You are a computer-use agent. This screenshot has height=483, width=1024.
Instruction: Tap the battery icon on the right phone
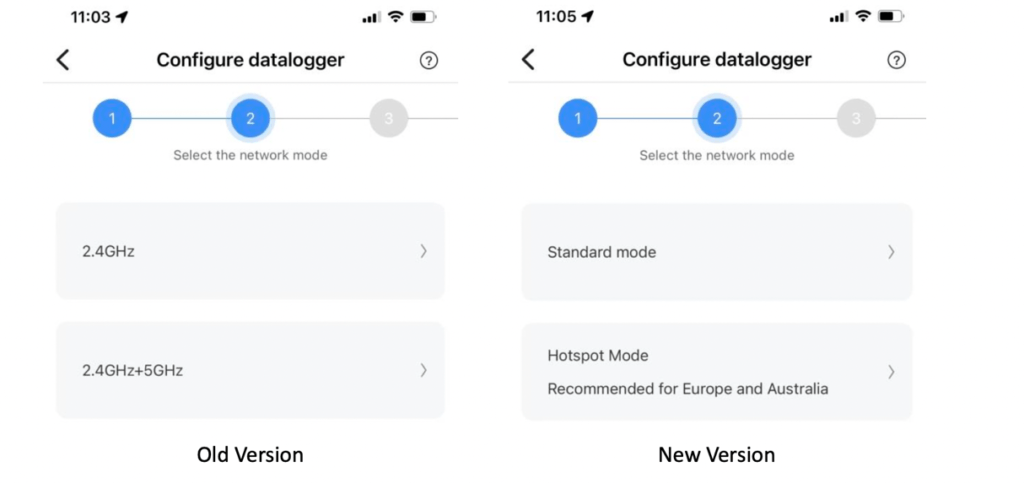(x=891, y=16)
